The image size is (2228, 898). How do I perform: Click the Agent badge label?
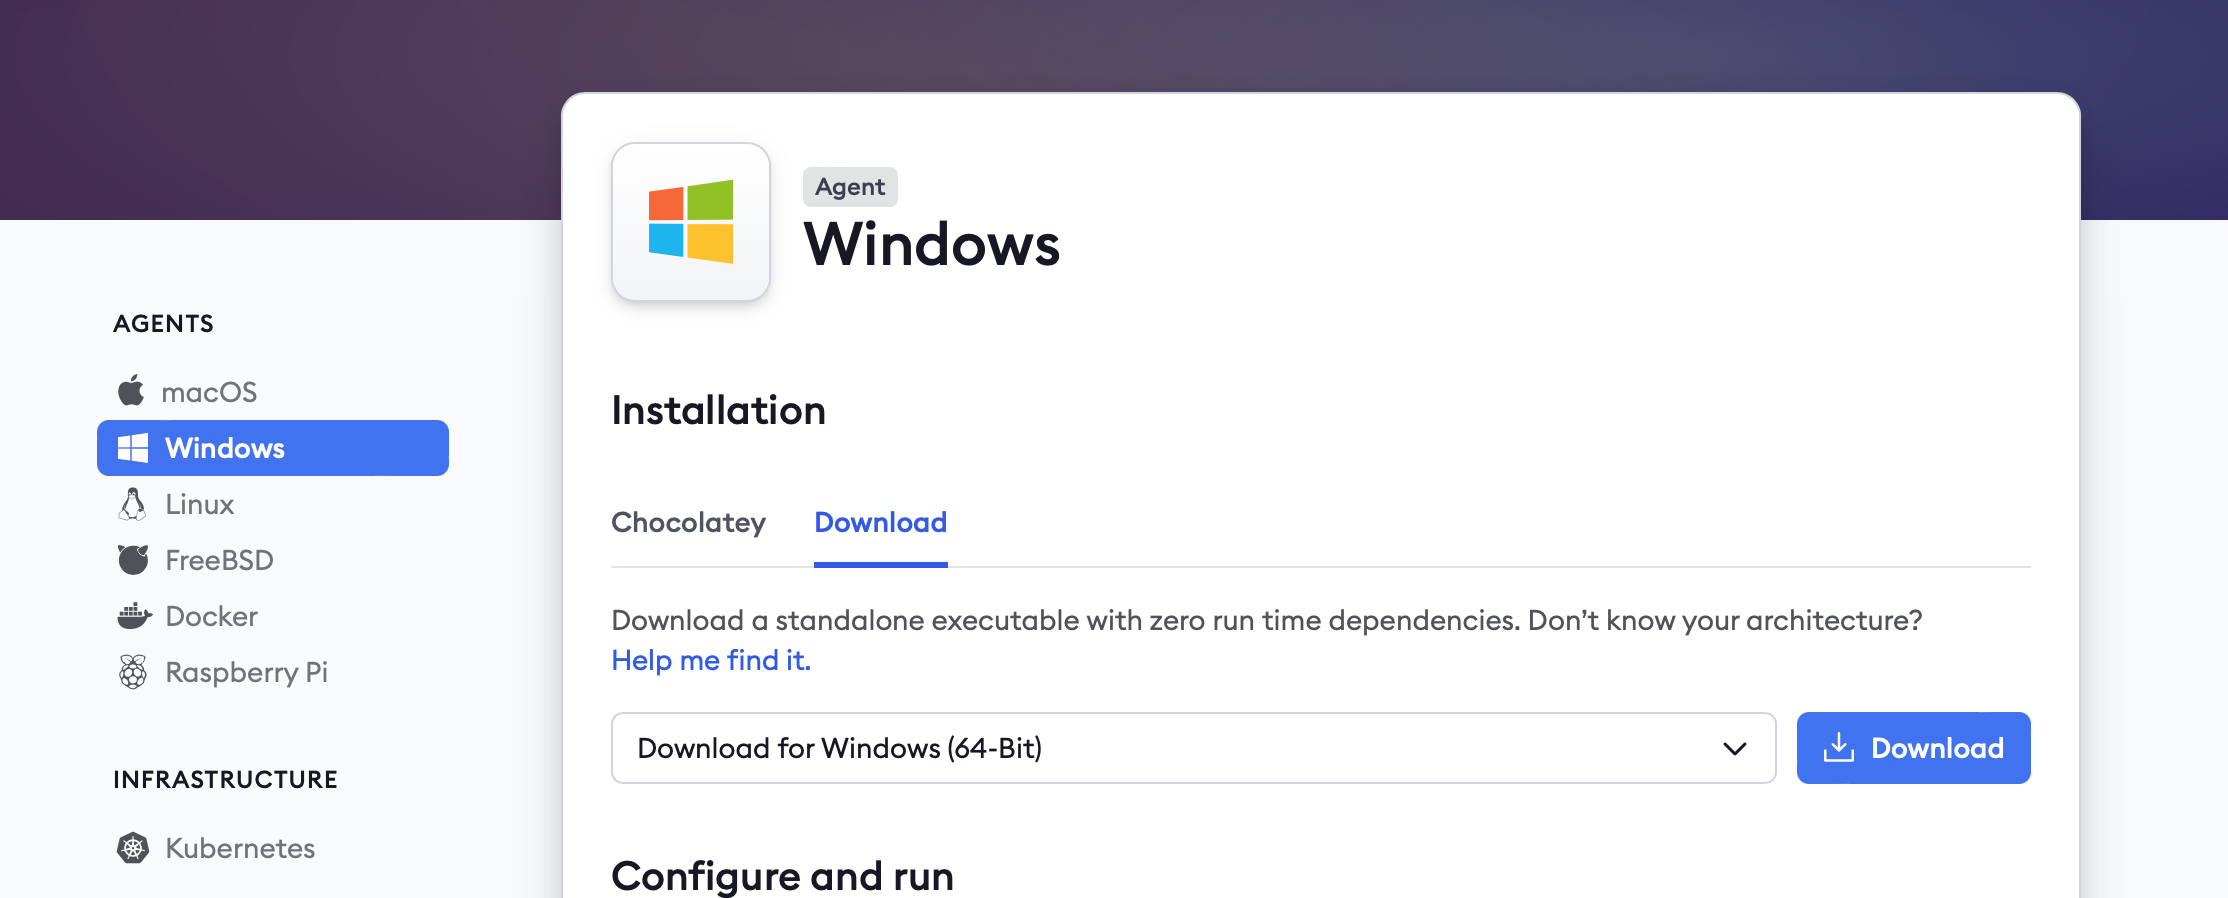850,187
